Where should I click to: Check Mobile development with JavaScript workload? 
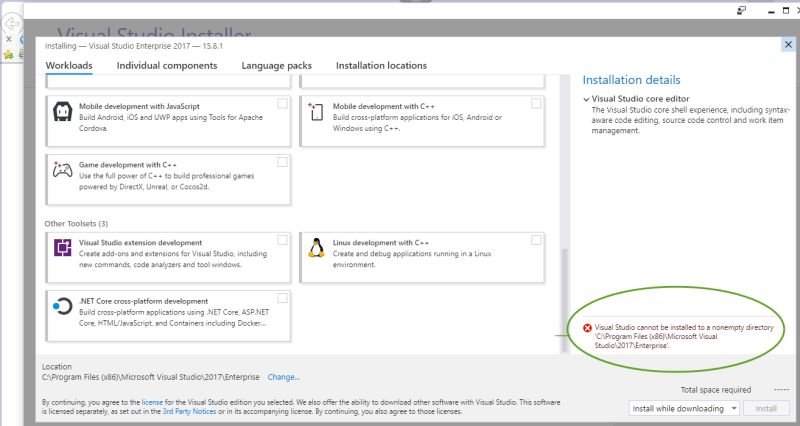point(282,104)
